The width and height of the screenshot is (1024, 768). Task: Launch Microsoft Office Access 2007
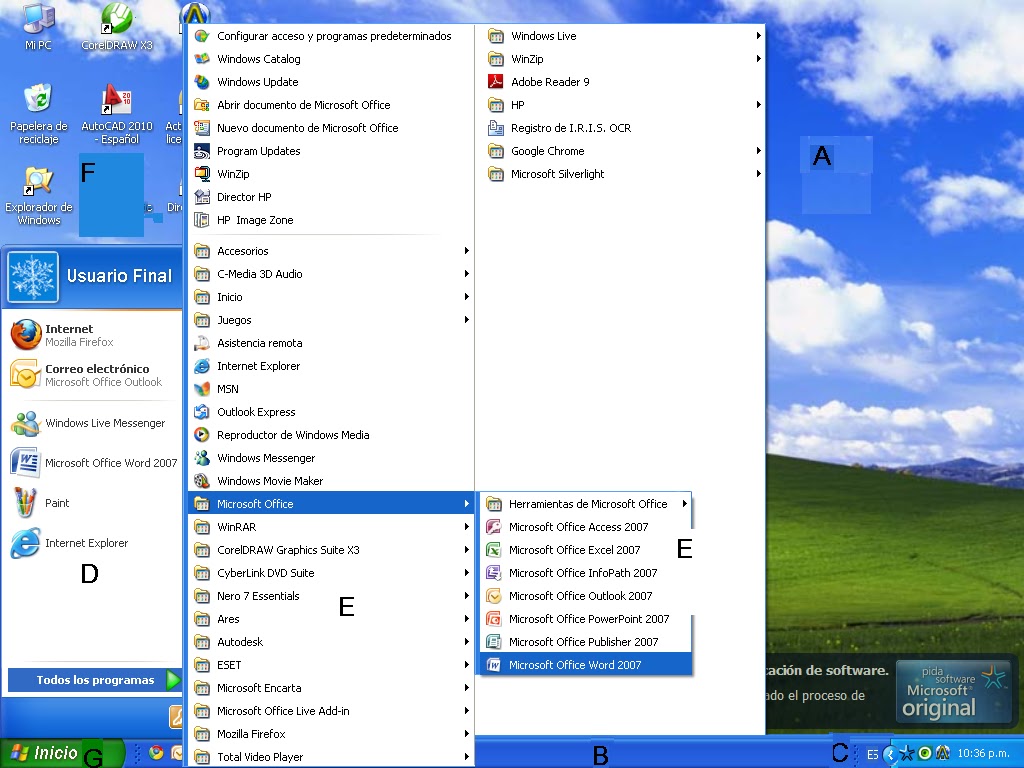[586, 527]
